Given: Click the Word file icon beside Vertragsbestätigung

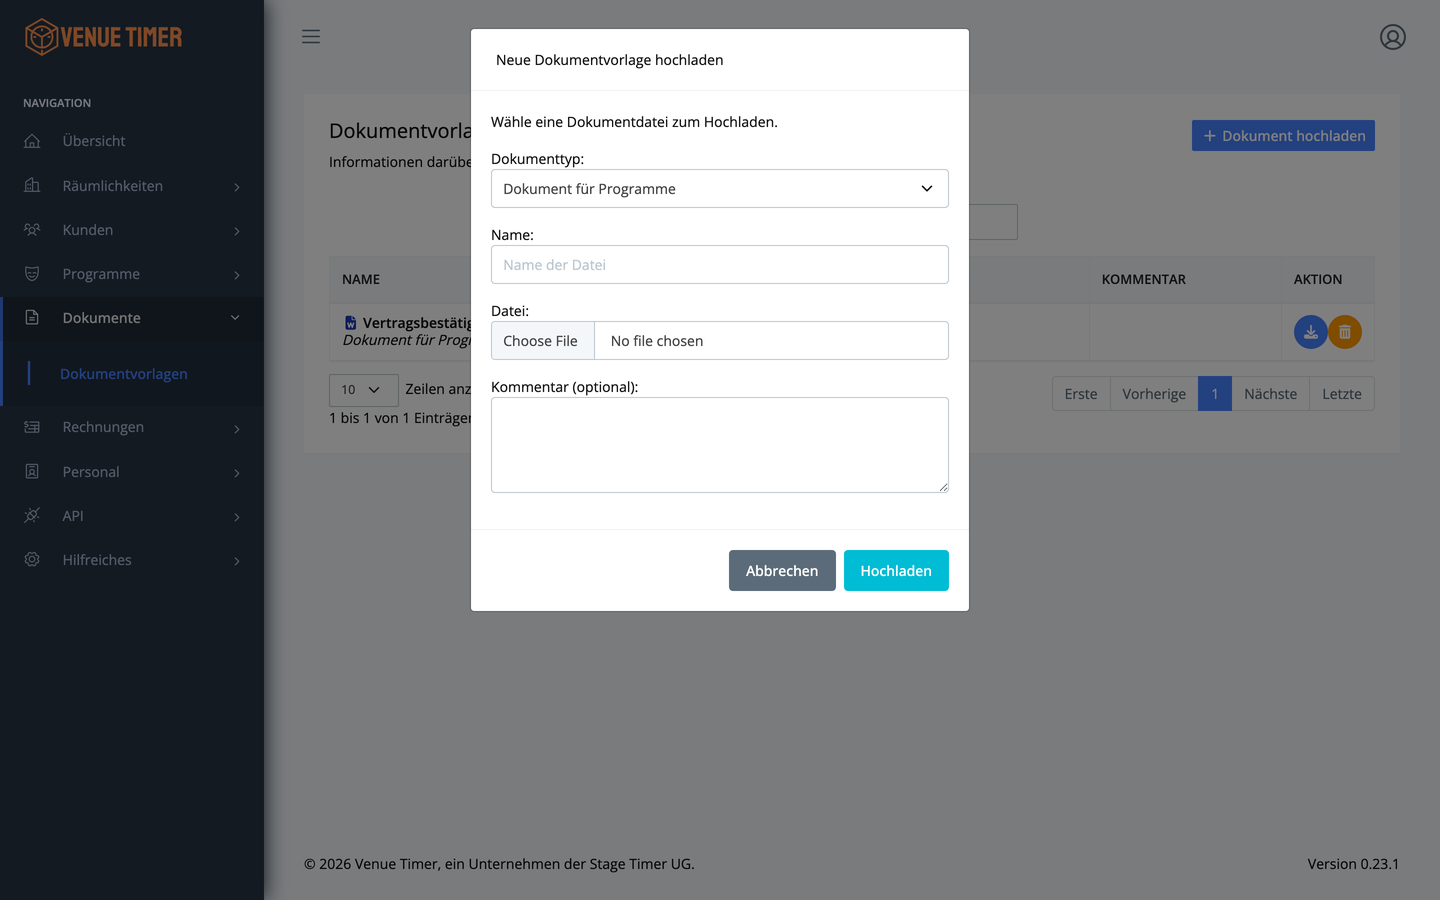Looking at the screenshot, I should click(x=350, y=323).
